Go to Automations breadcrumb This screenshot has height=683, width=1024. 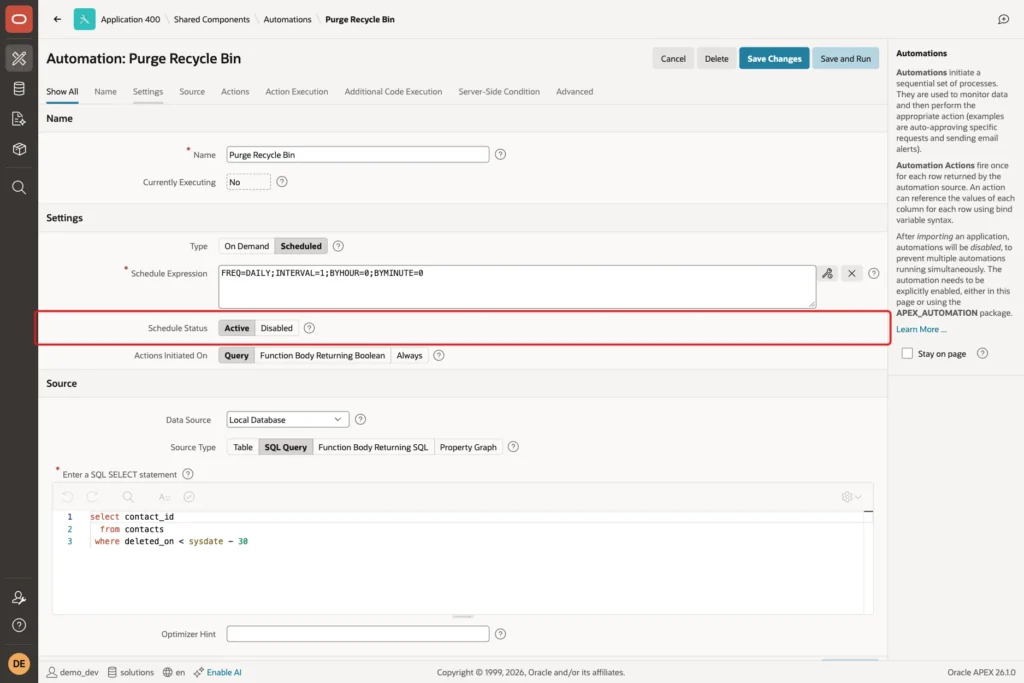287,19
